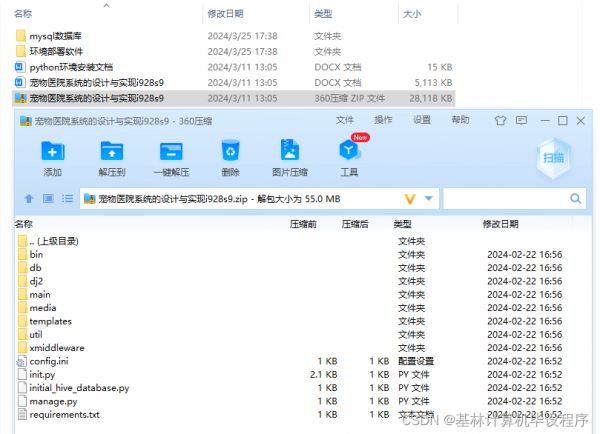600x434 pixels.
Task: Switch to icon view mode
Action: 48,198
